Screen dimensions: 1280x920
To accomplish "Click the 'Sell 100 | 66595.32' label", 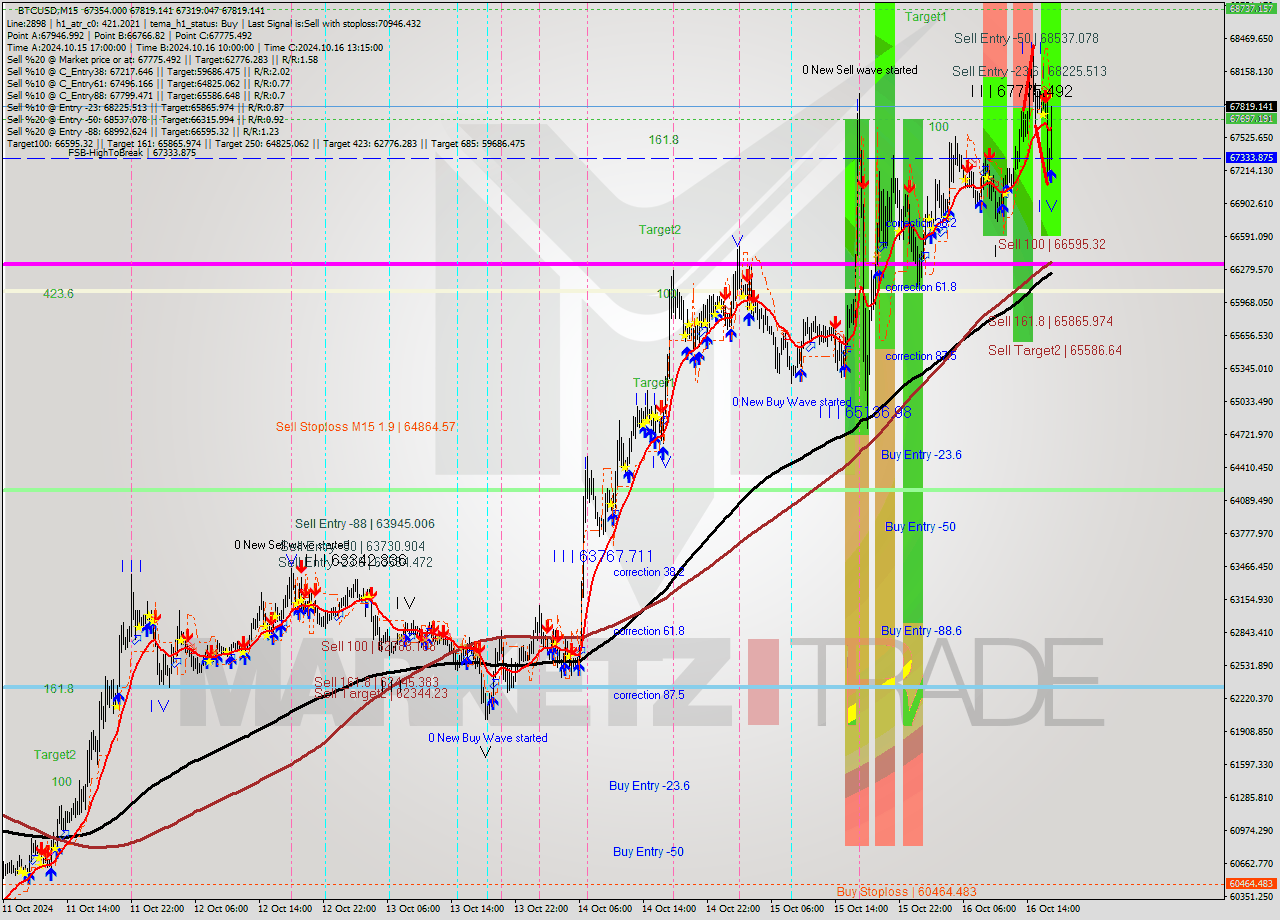I will (1052, 244).
